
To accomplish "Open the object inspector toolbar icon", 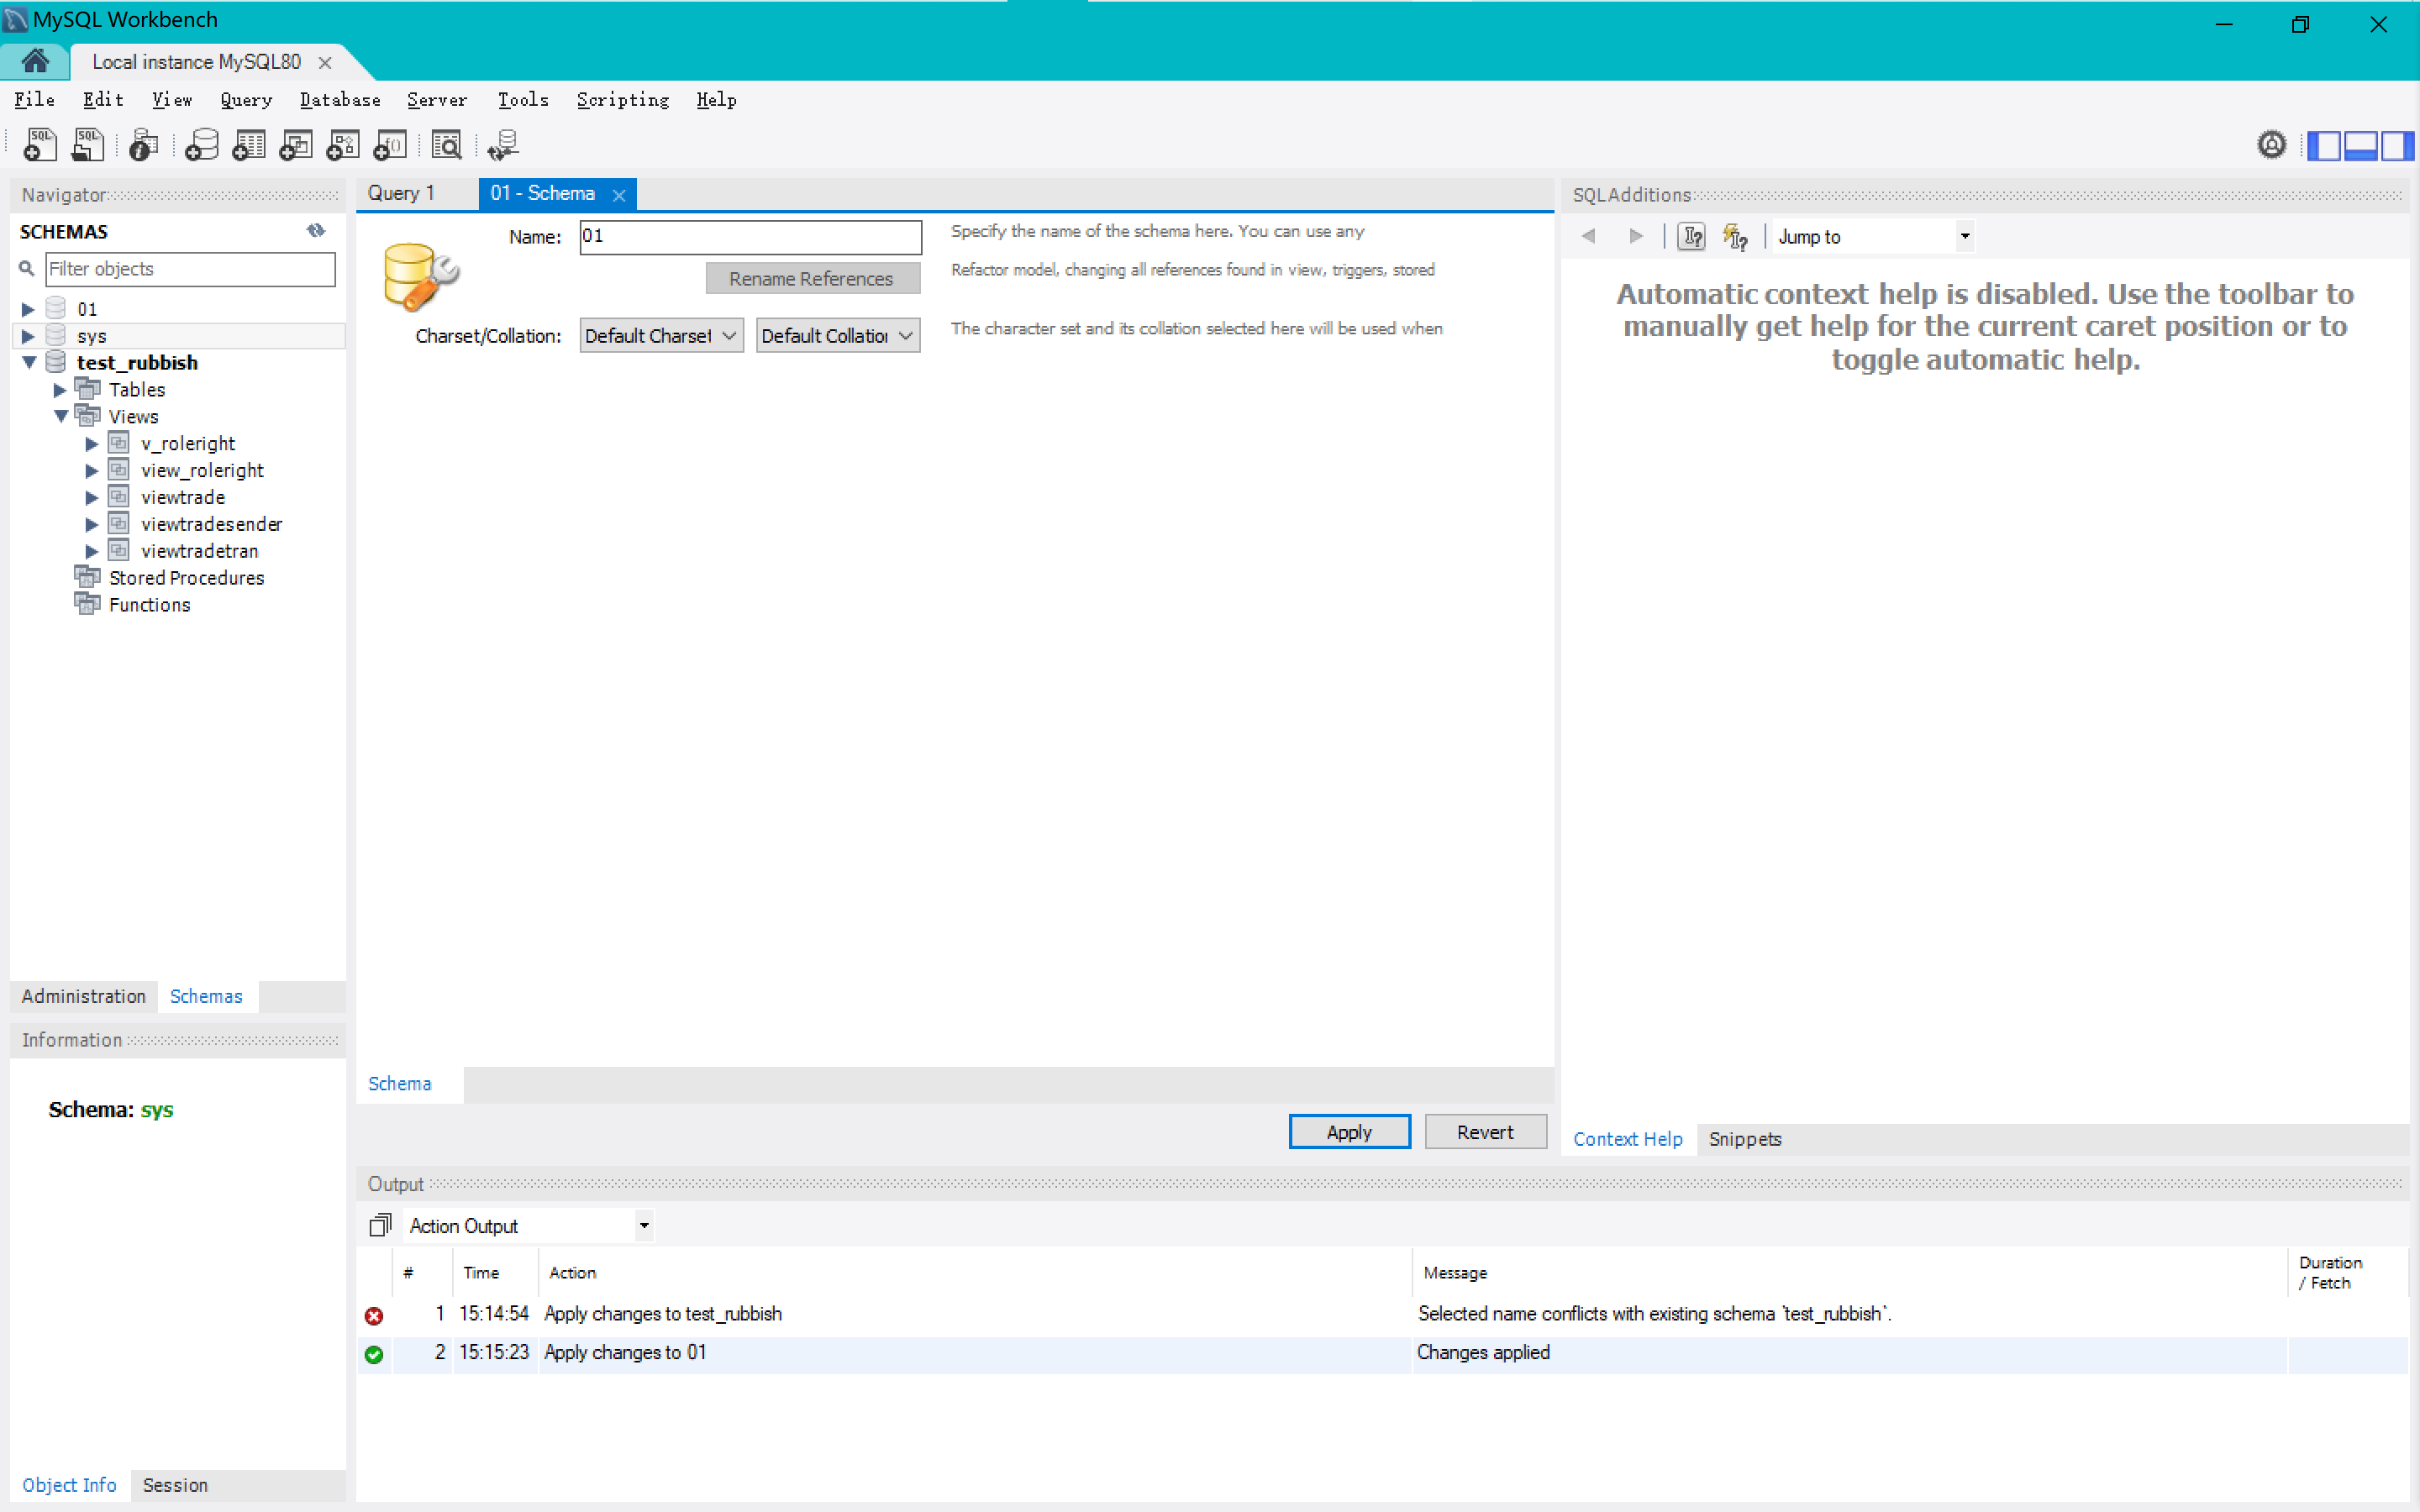I will [x=143, y=145].
